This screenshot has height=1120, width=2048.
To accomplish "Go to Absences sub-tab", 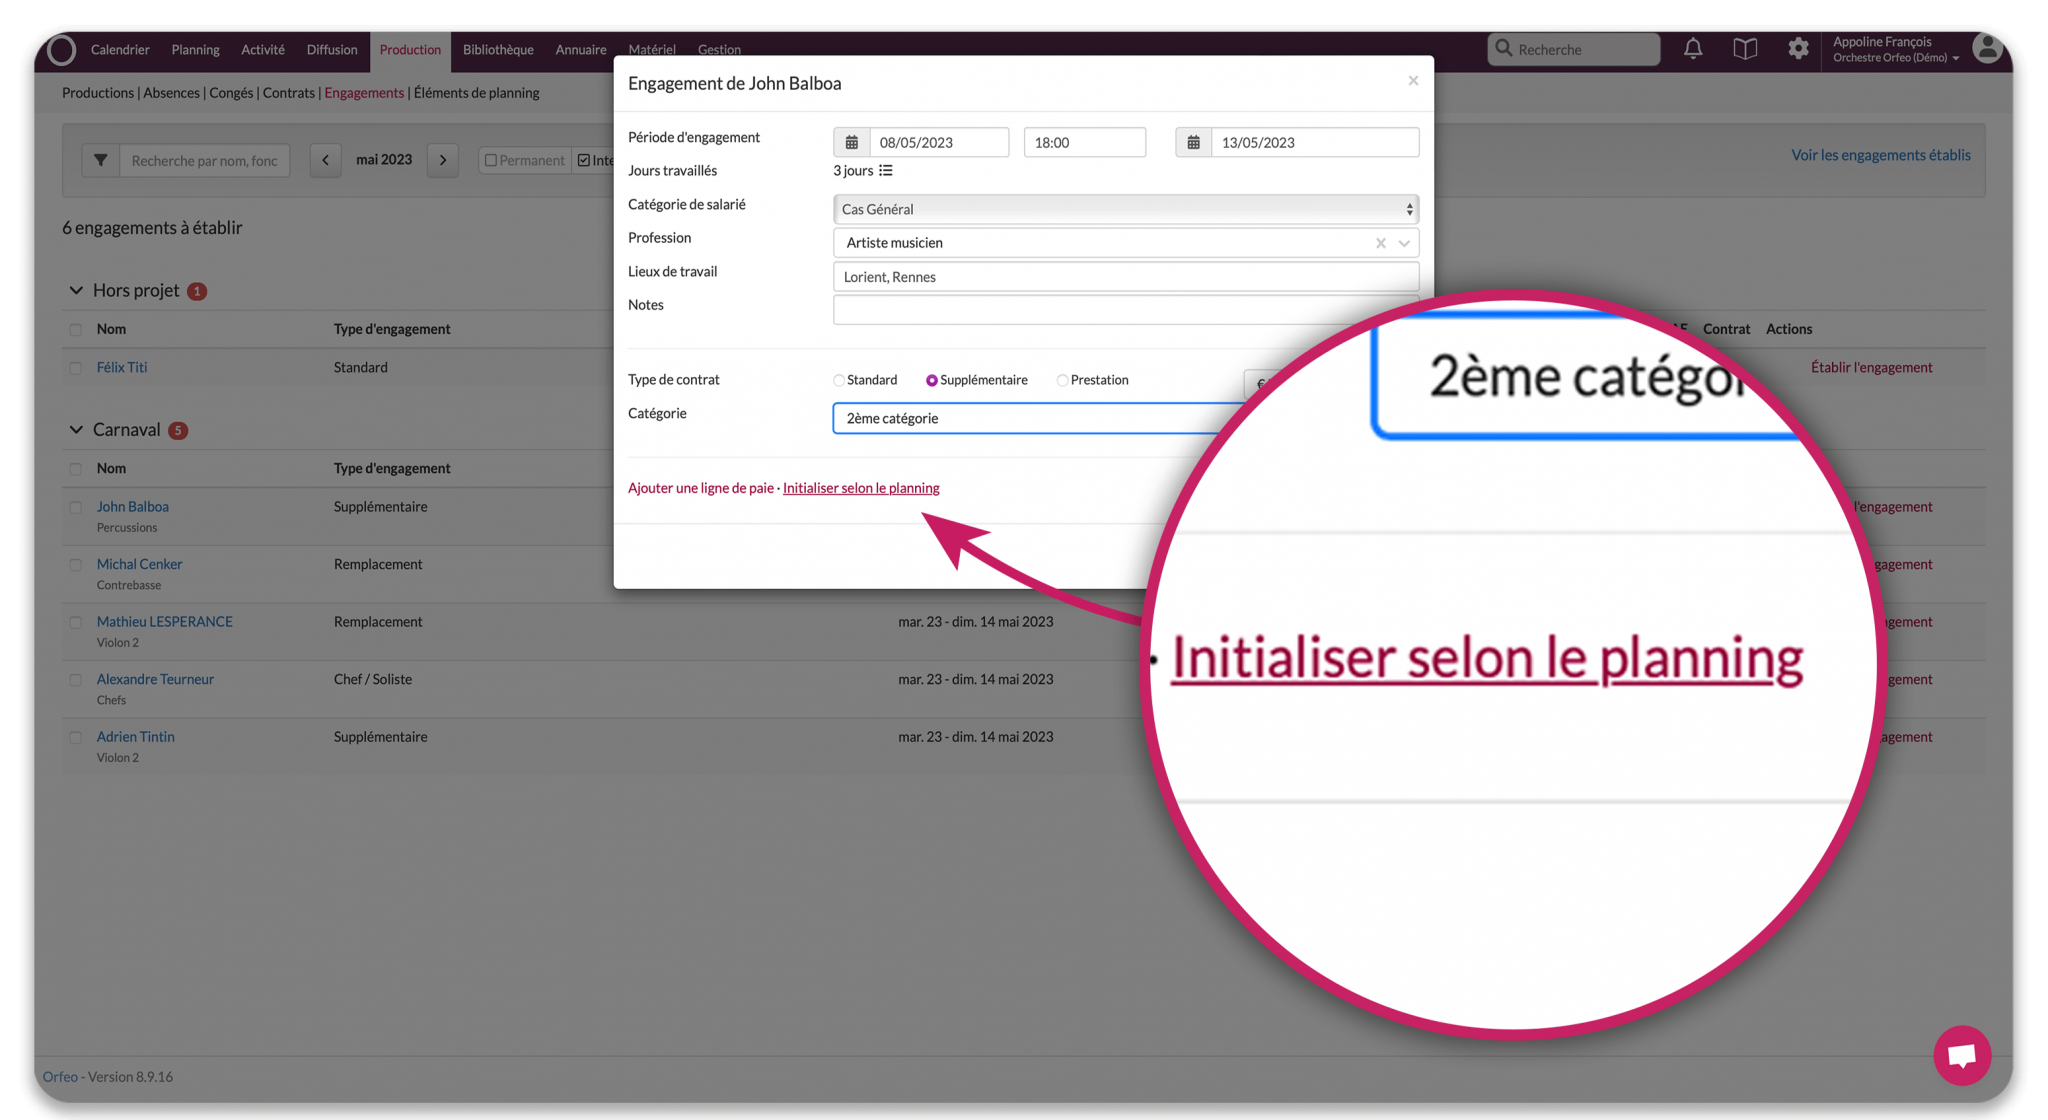I will (171, 93).
